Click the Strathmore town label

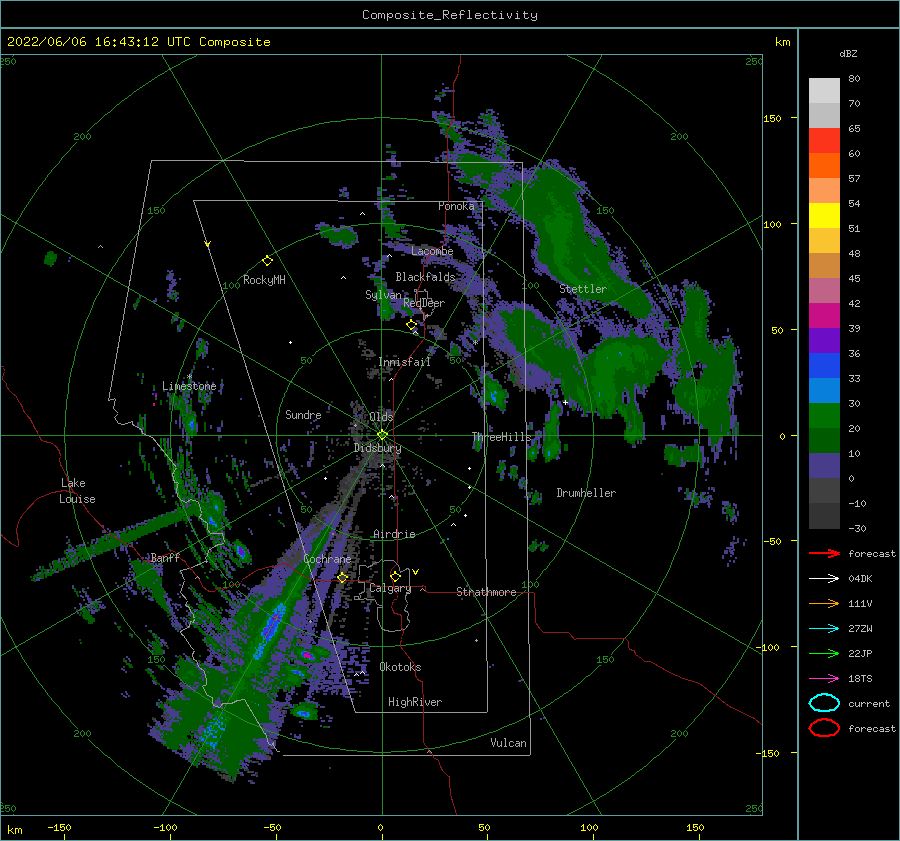(486, 592)
